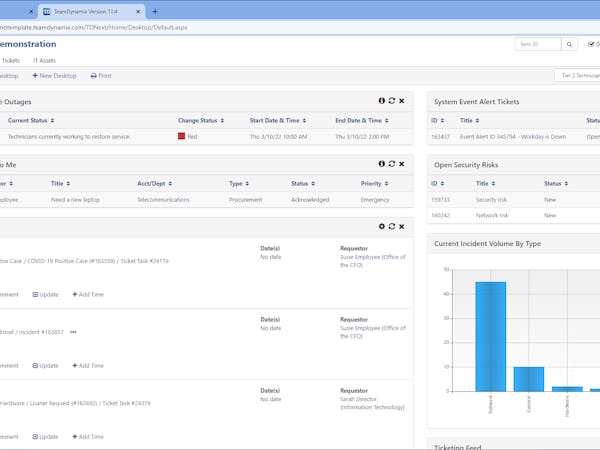Image resolution: width=600 pixels, height=450 pixels.
Task: Sort Open Security Risks by ID
Action: (437, 184)
